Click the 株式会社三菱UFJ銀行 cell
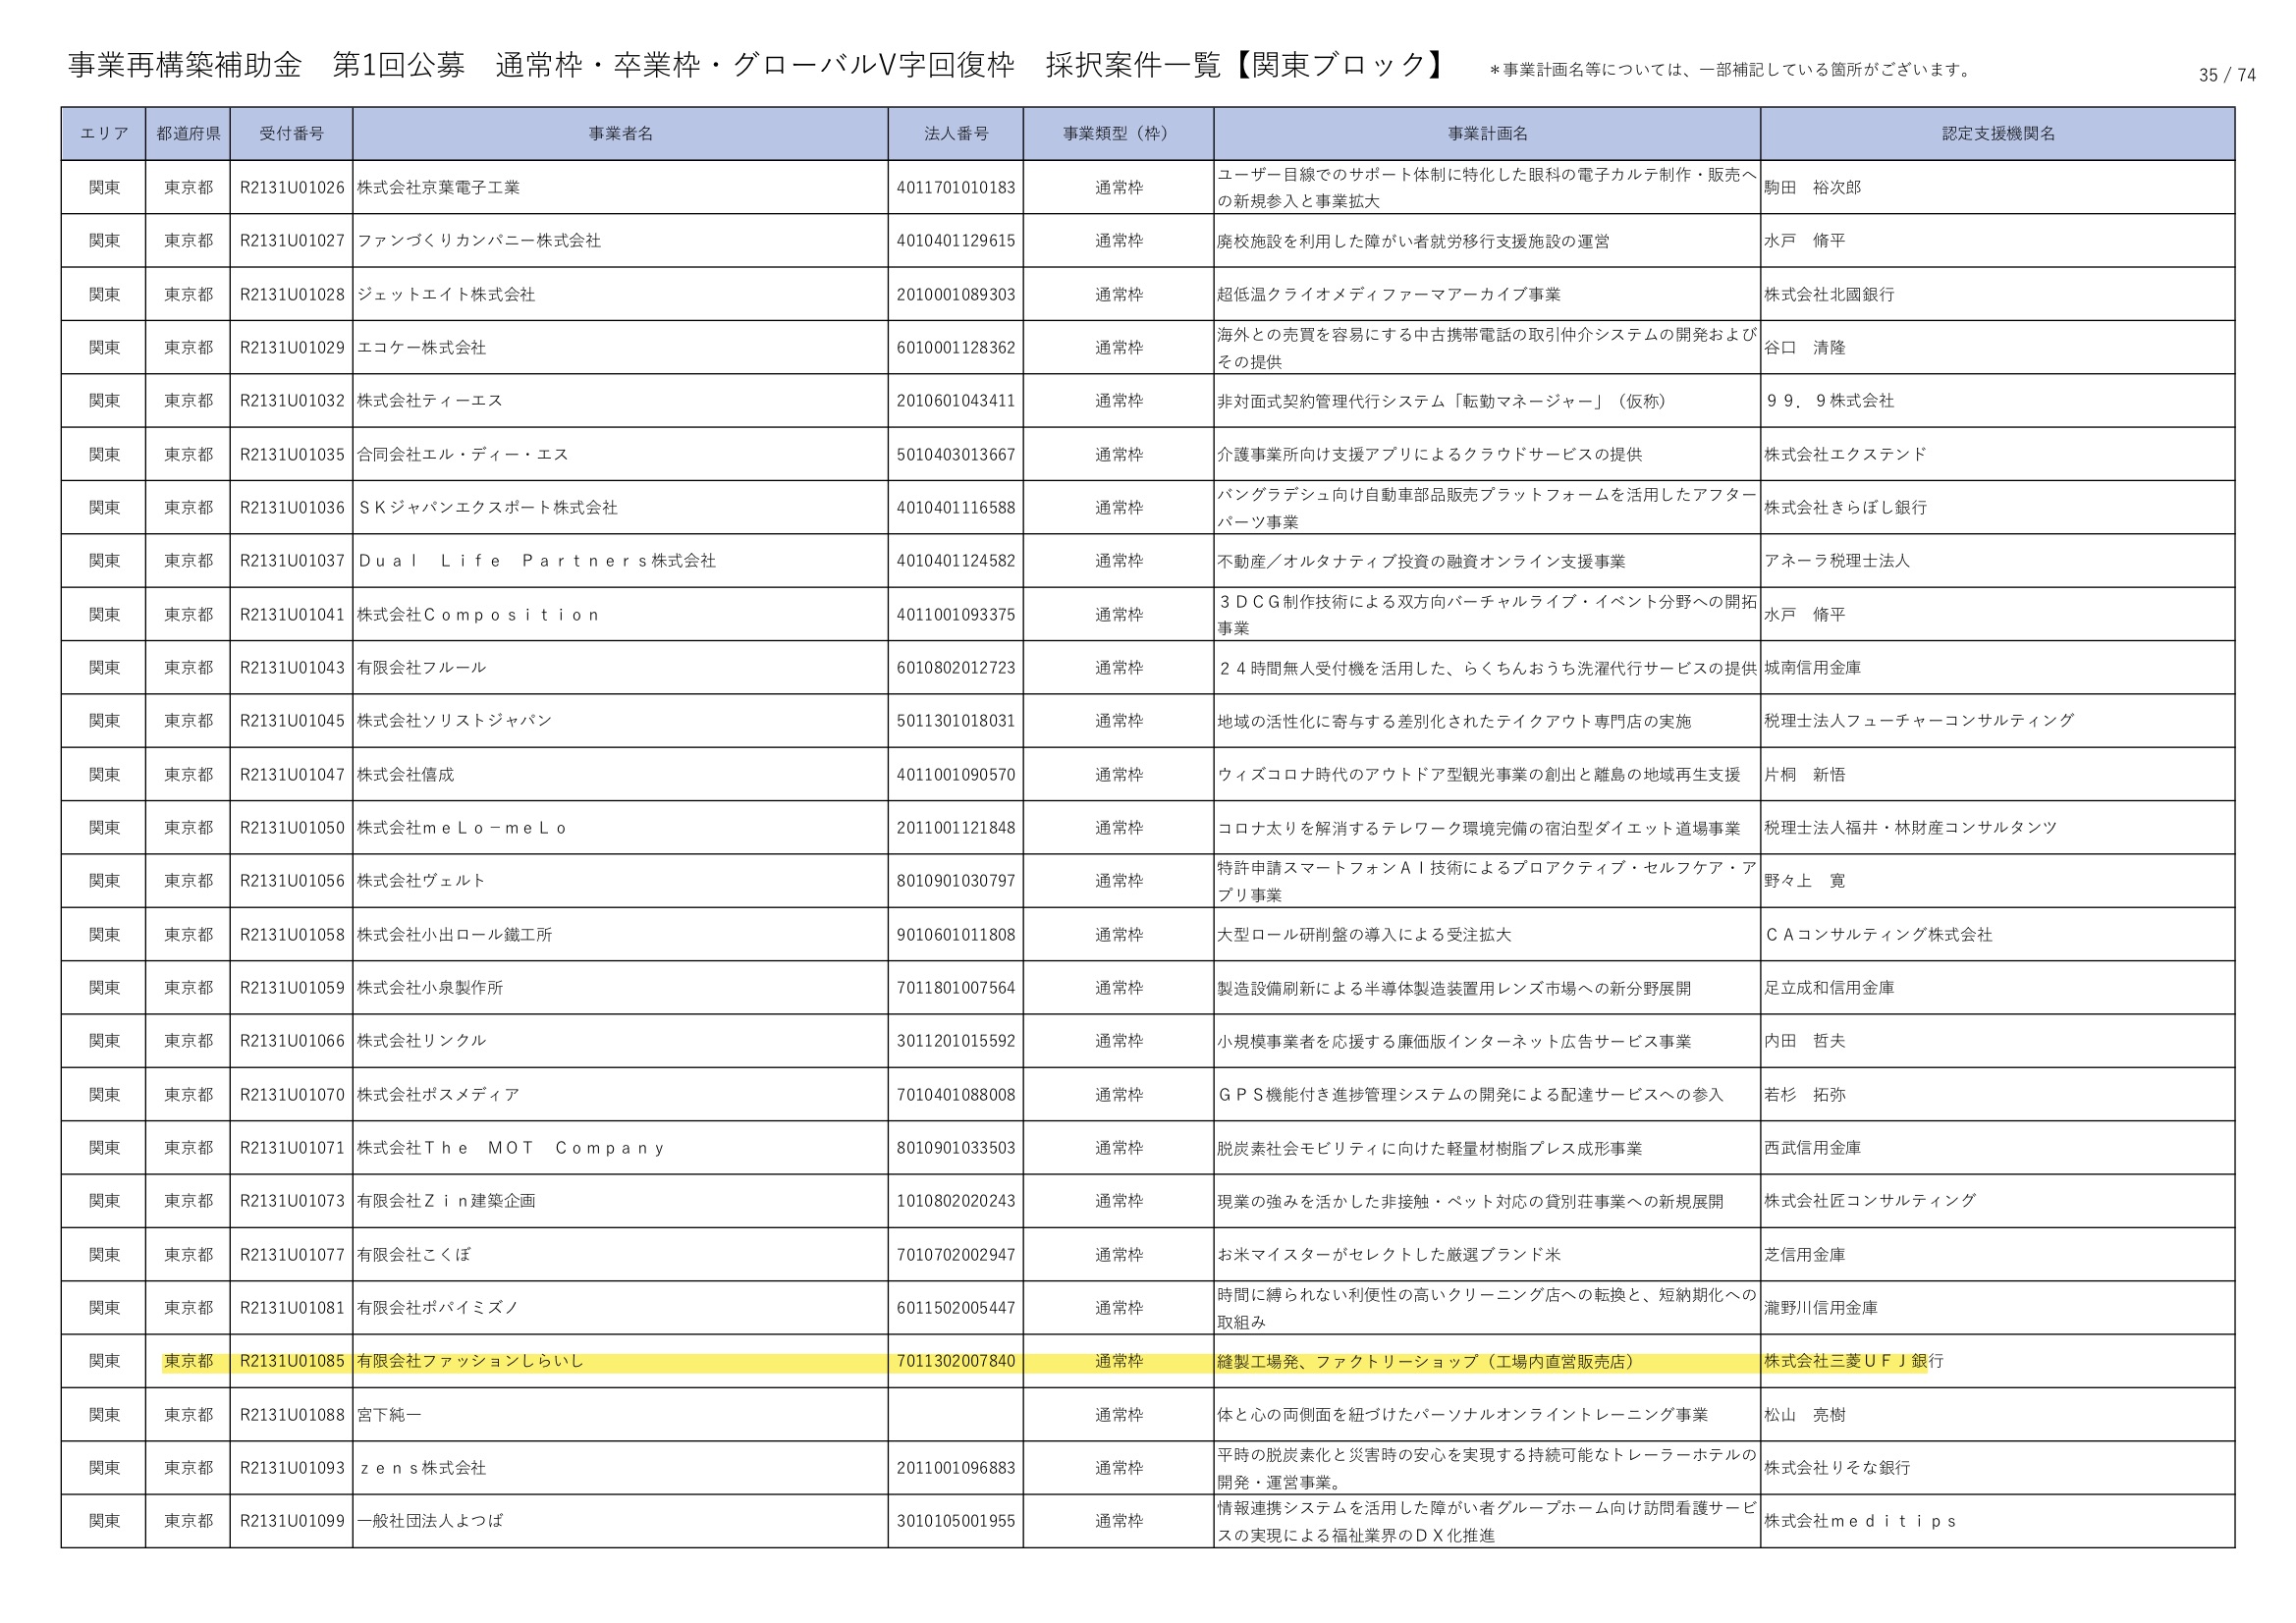The height and width of the screenshot is (1623, 2296). pos(1853,1361)
